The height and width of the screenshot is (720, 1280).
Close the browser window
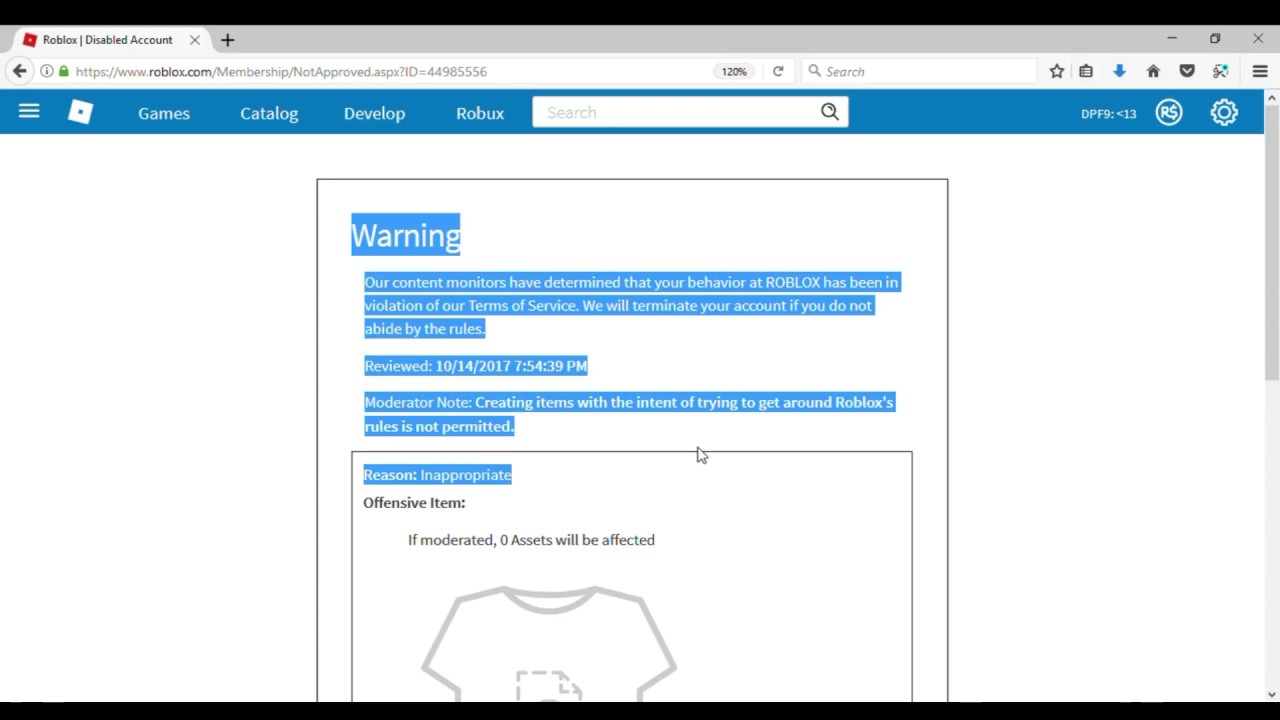pyautogui.click(x=1258, y=39)
